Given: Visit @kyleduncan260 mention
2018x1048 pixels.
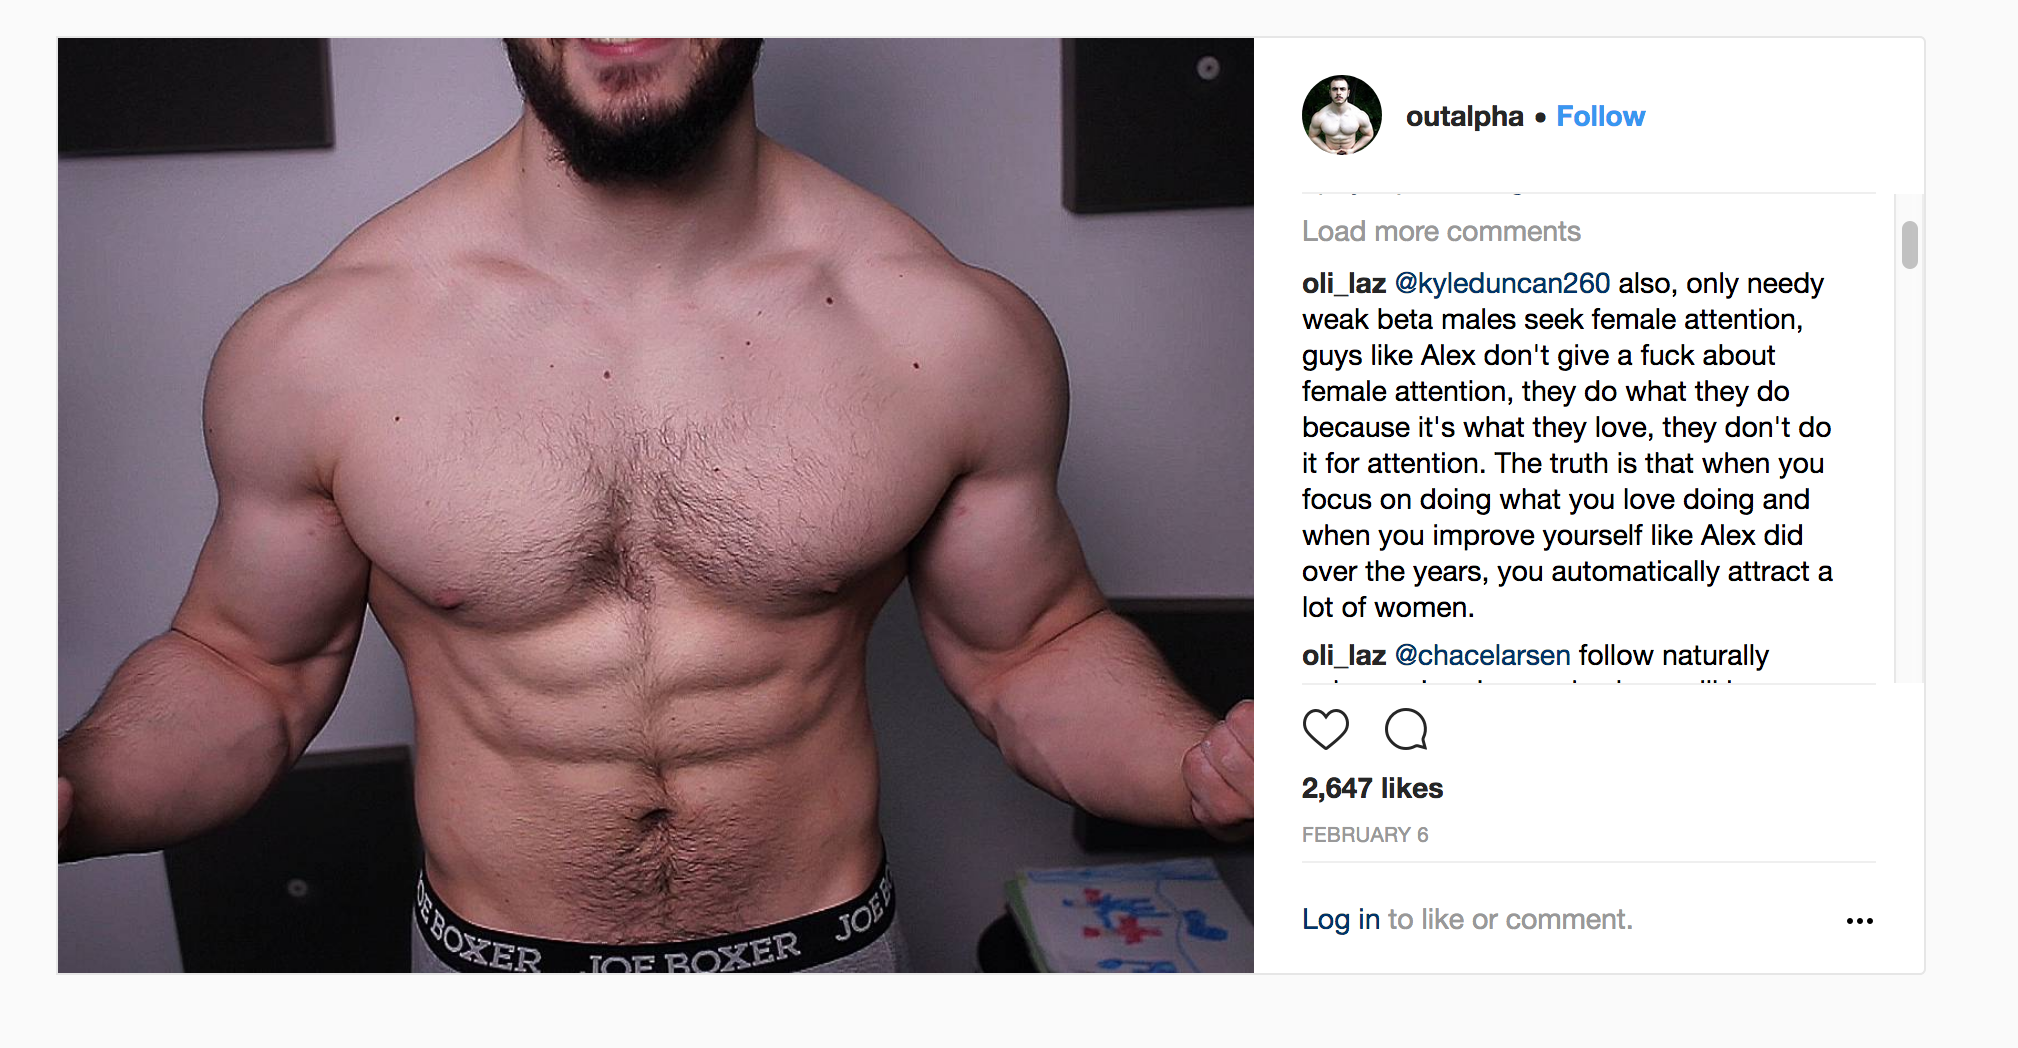Looking at the screenshot, I should pyautogui.click(x=1502, y=283).
